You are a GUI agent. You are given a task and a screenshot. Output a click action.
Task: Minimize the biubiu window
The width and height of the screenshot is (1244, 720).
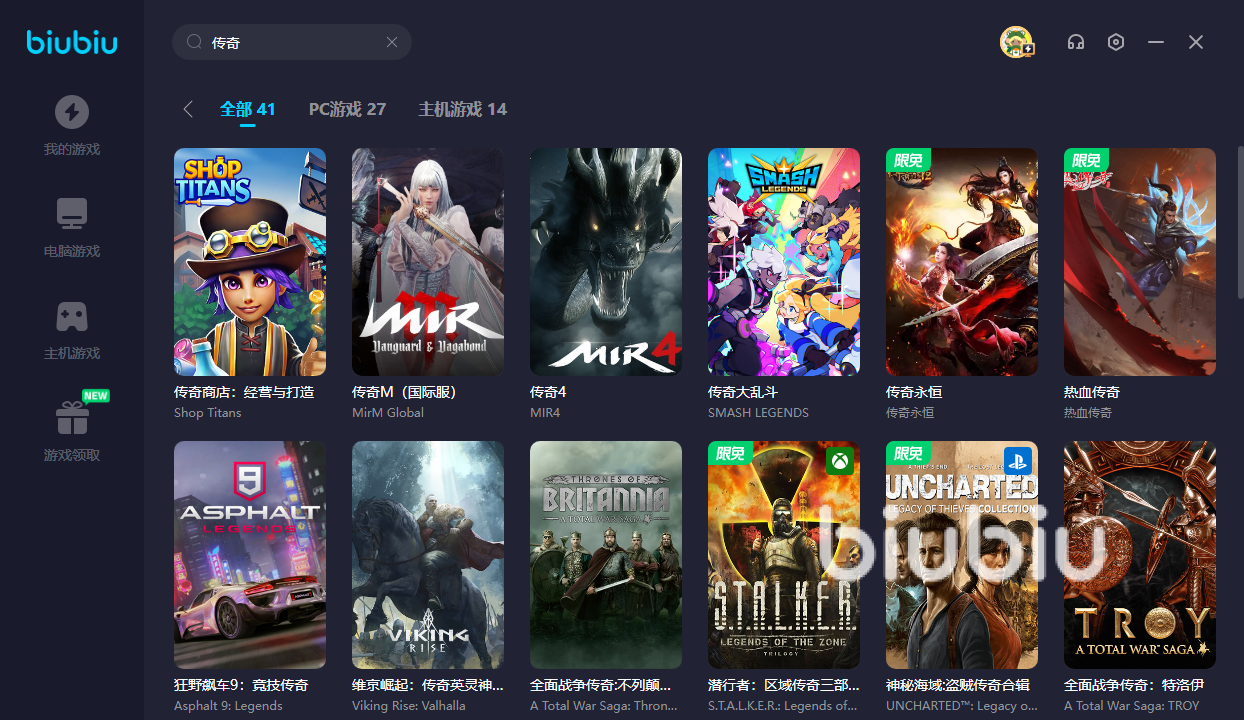pos(1156,42)
